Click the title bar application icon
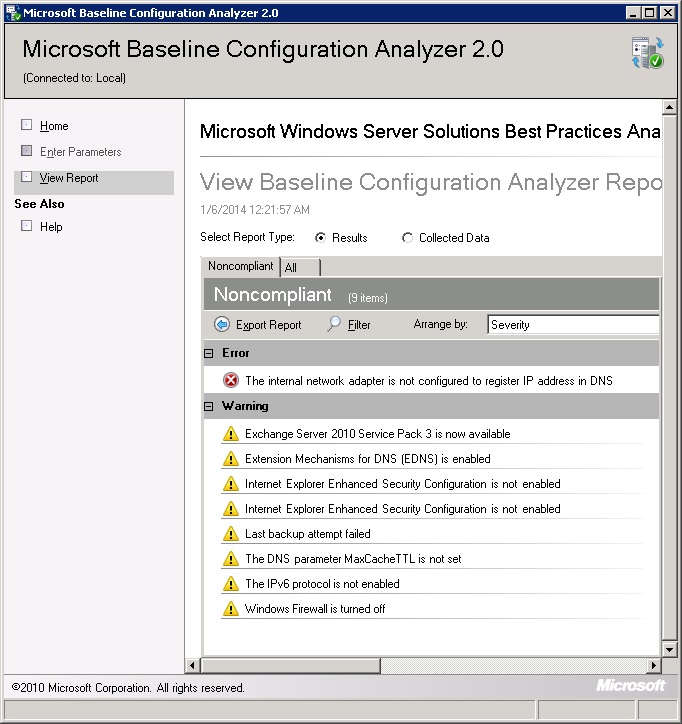 click(13, 13)
